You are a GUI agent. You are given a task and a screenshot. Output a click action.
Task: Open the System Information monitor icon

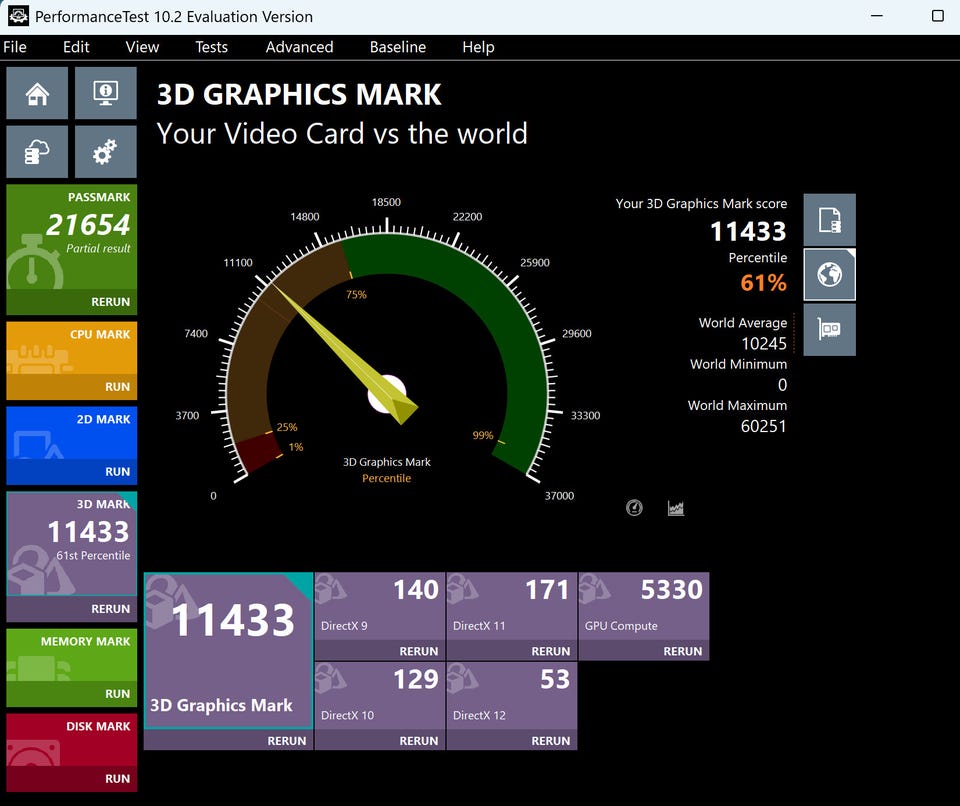(105, 93)
